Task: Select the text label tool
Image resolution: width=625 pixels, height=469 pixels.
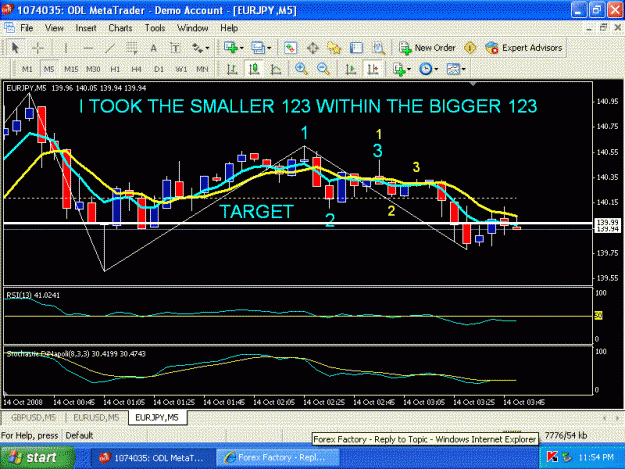Action: [x=175, y=48]
